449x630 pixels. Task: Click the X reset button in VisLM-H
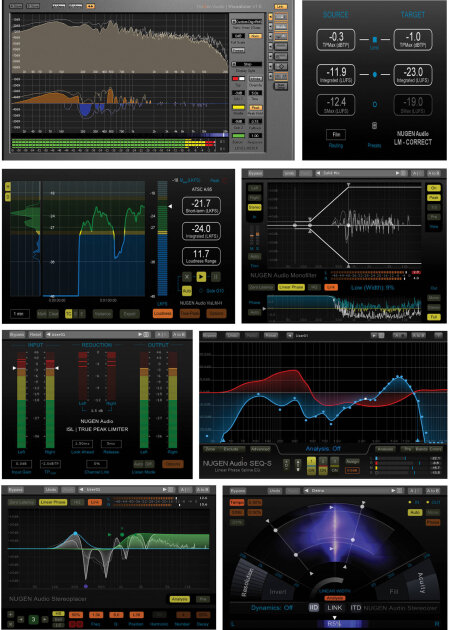(x=187, y=276)
